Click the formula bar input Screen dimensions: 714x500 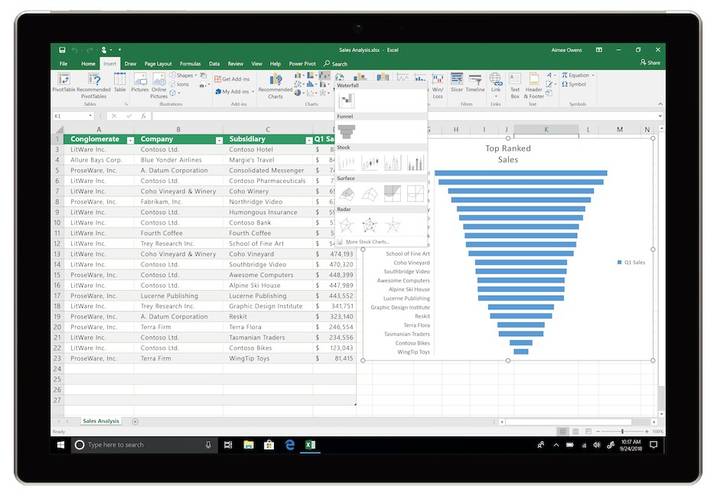pyautogui.click(x=404, y=116)
